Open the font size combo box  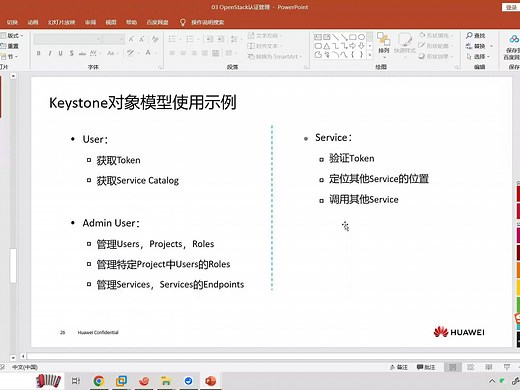click(x=113, y=39)
